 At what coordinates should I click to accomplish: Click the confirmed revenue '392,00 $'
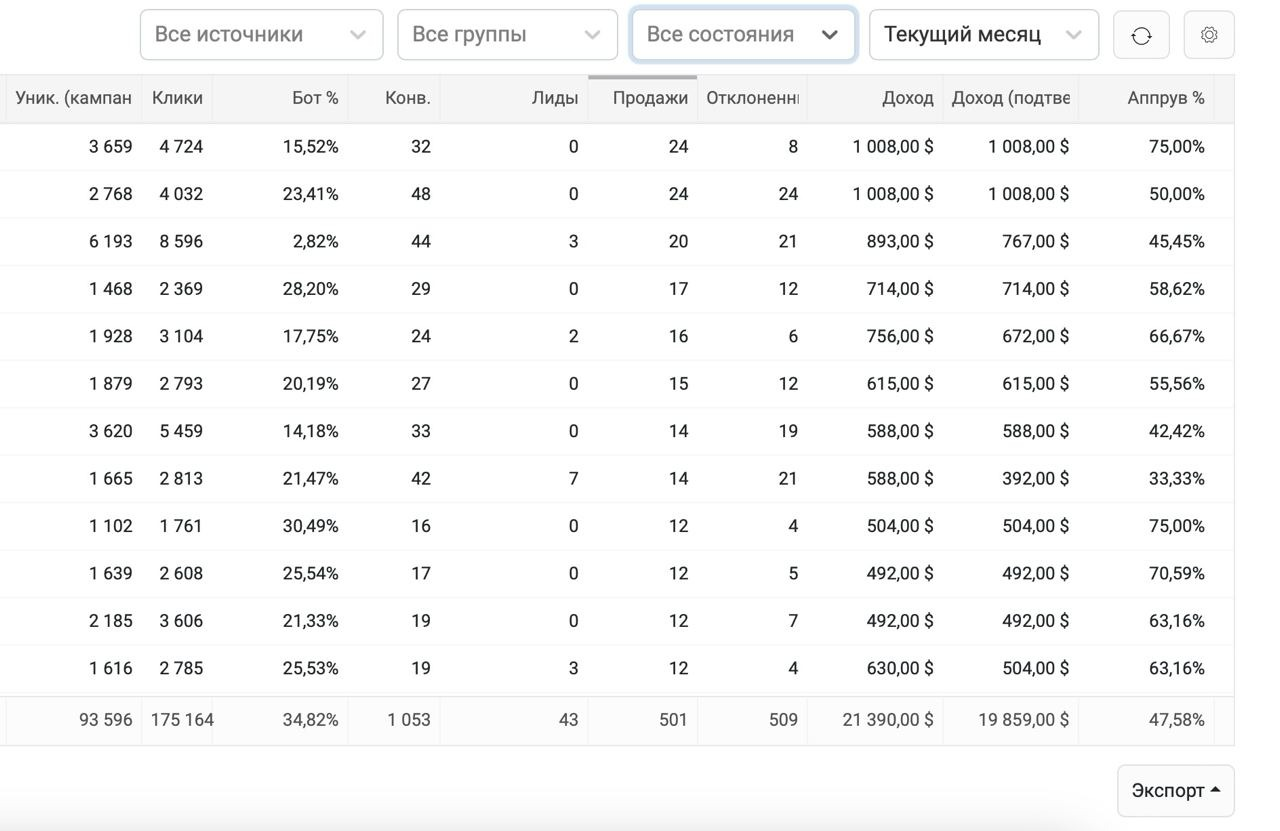[1036, 479]
